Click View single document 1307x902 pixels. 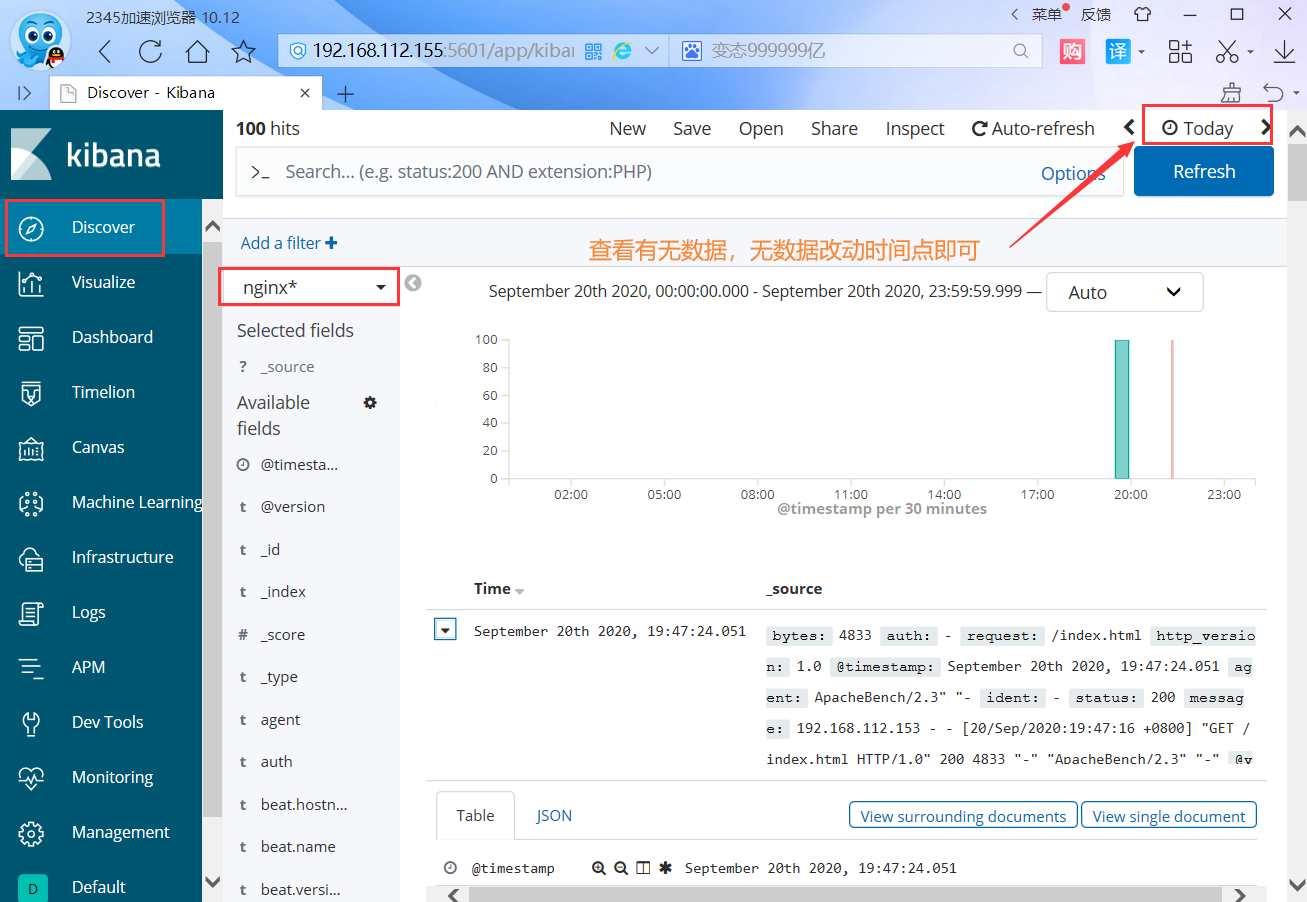click(x=1169, y=816)
